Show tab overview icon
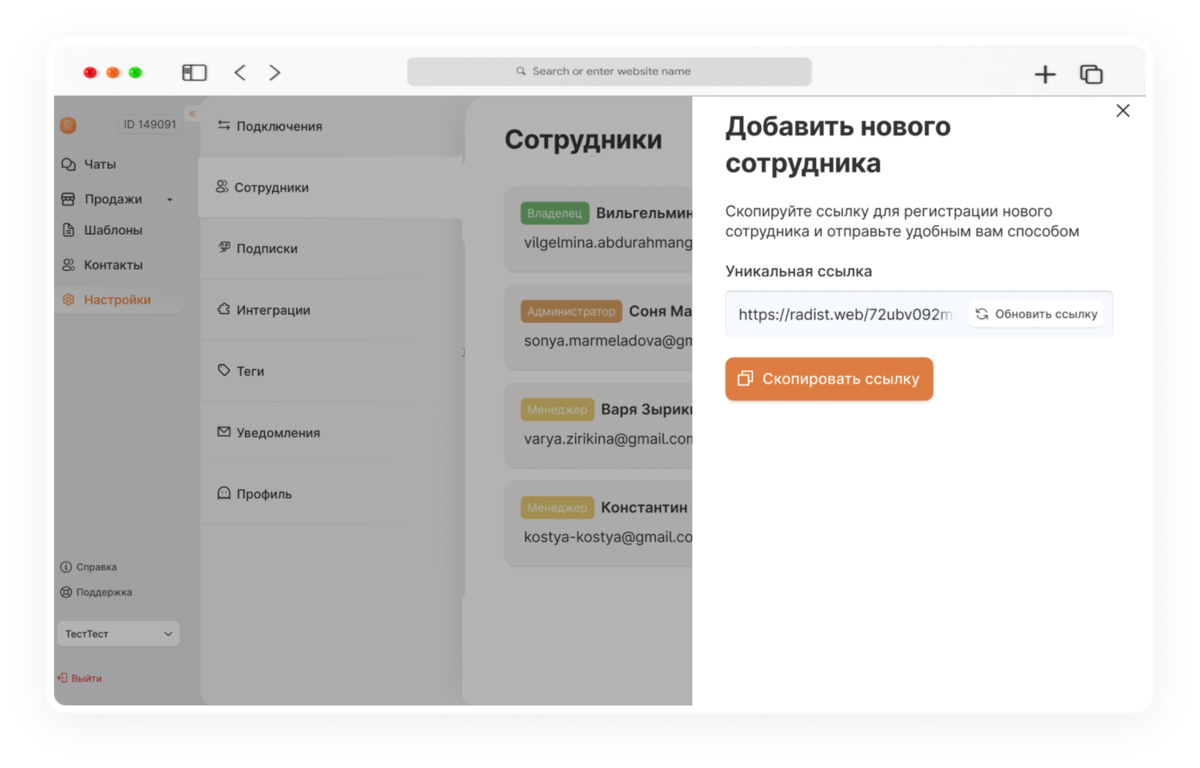This screenshot has height=768, width=1200. pos(1091,74)
